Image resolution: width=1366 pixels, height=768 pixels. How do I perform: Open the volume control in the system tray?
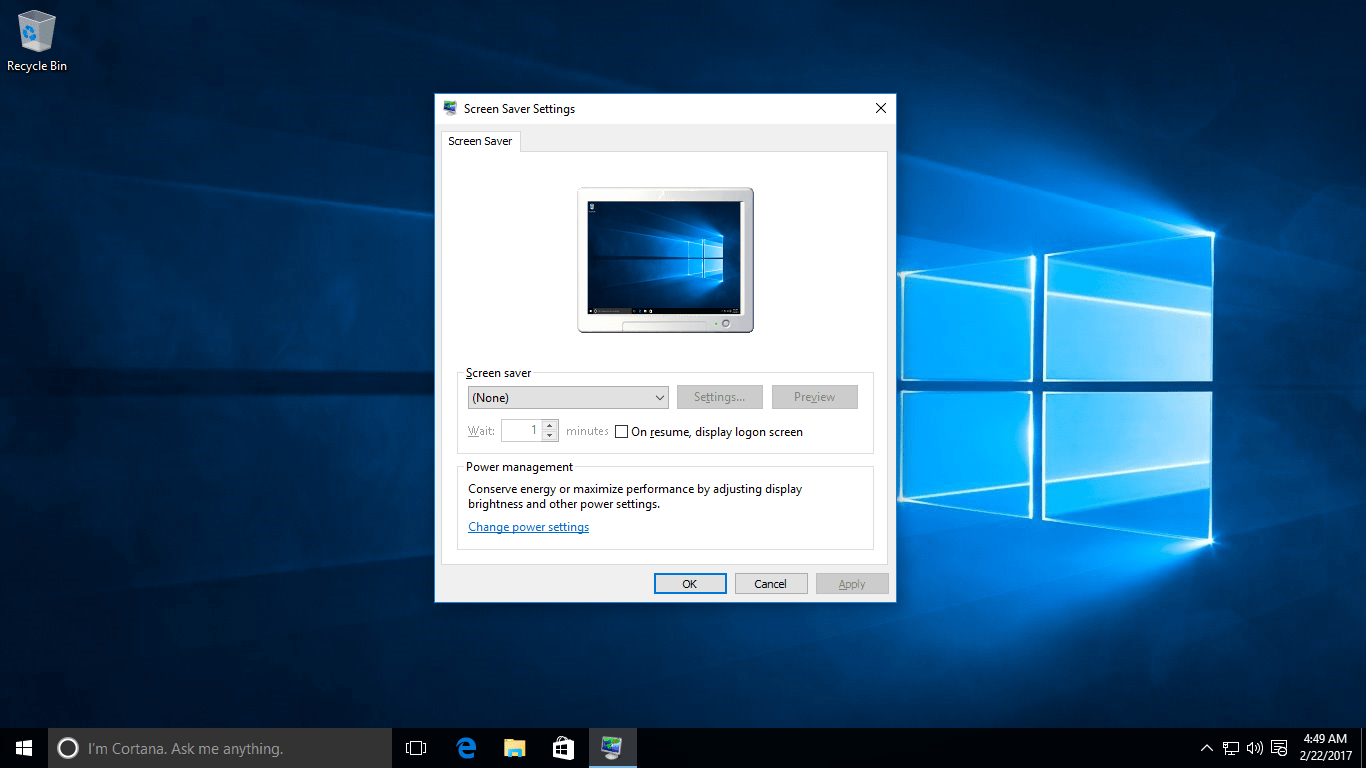click(1255, 748)
